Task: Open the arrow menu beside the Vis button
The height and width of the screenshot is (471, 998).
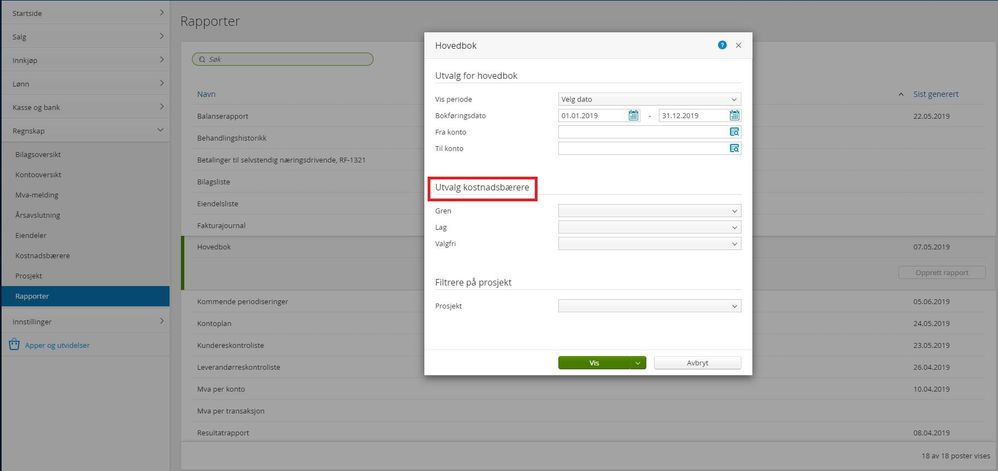Action: 638,363
